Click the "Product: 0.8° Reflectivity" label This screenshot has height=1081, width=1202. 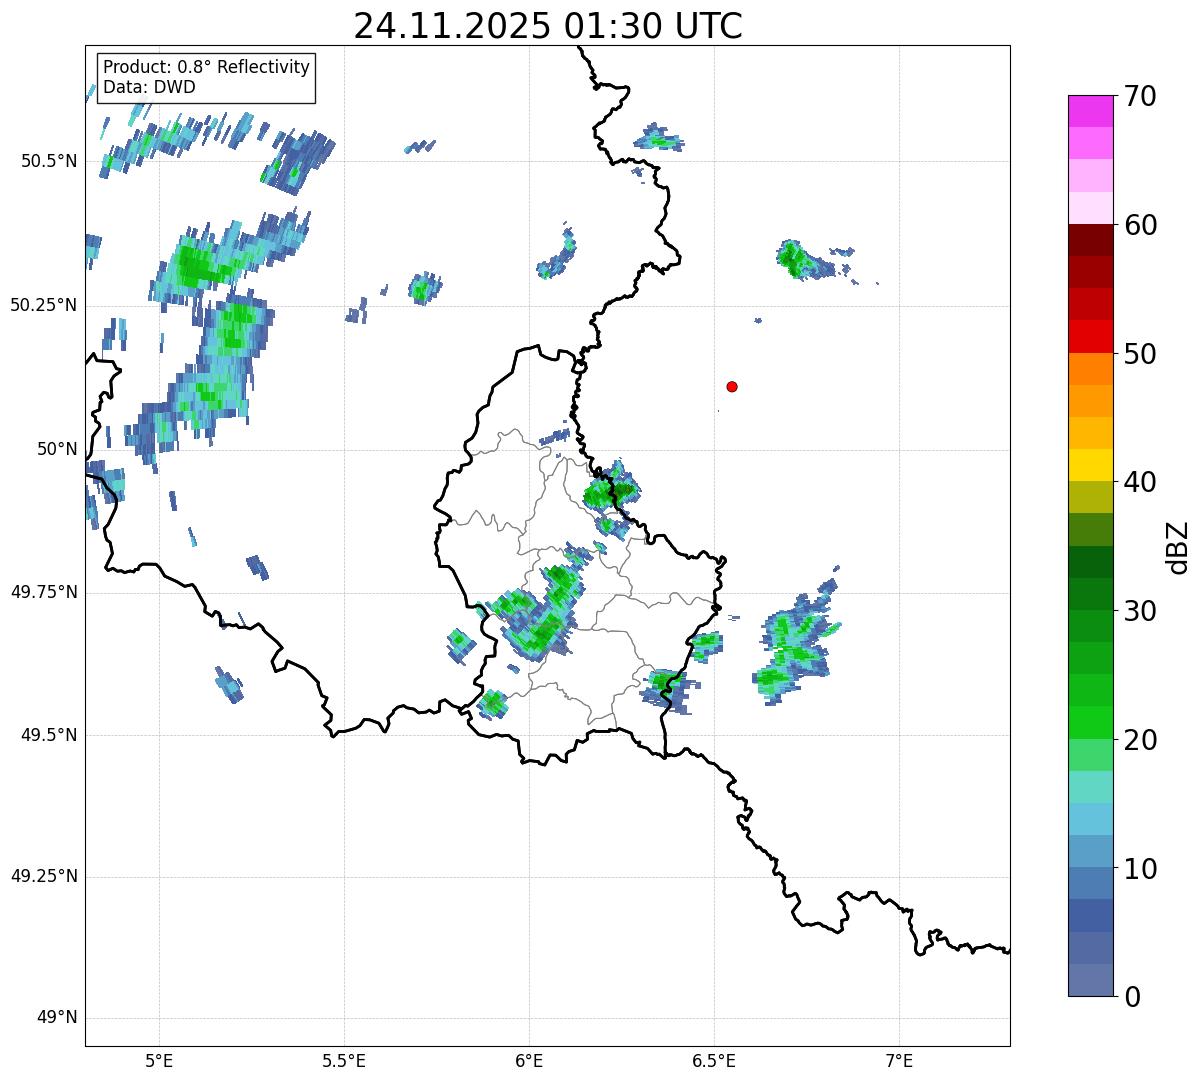point(207,67)
